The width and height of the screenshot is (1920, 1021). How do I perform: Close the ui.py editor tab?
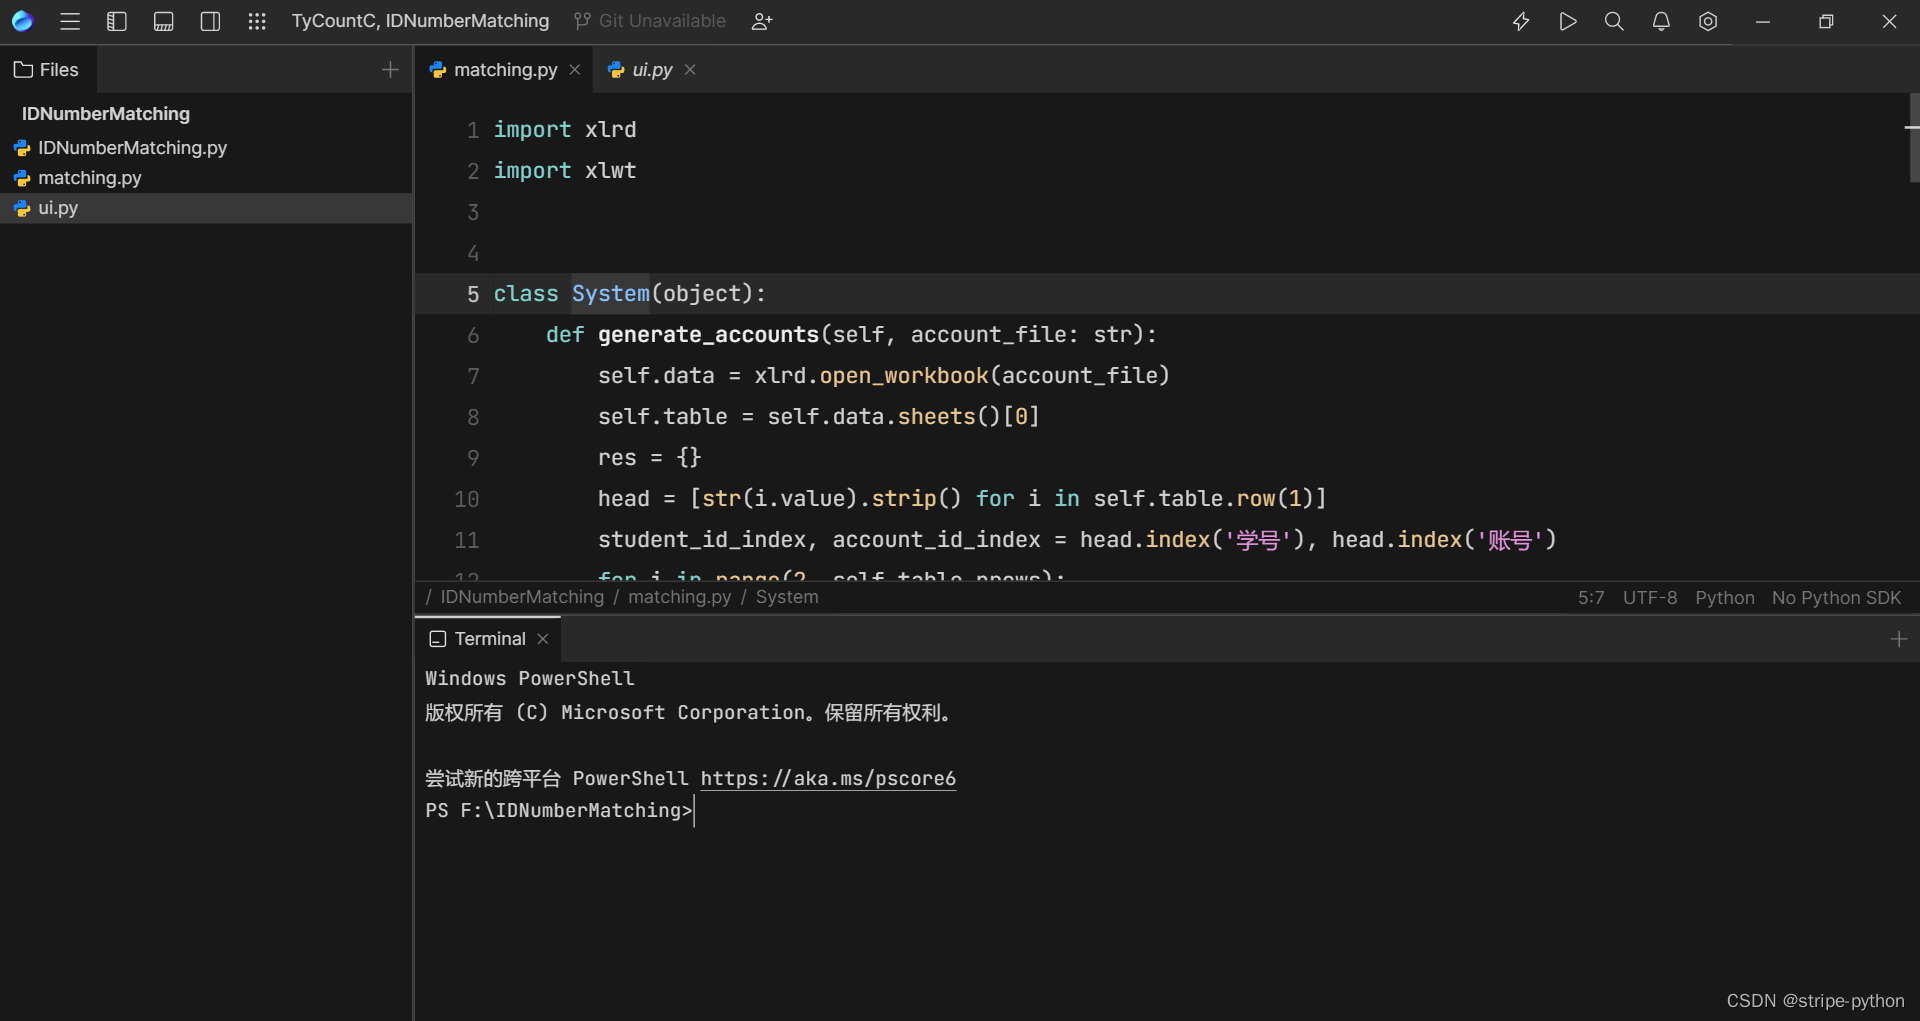click(690, 70)
